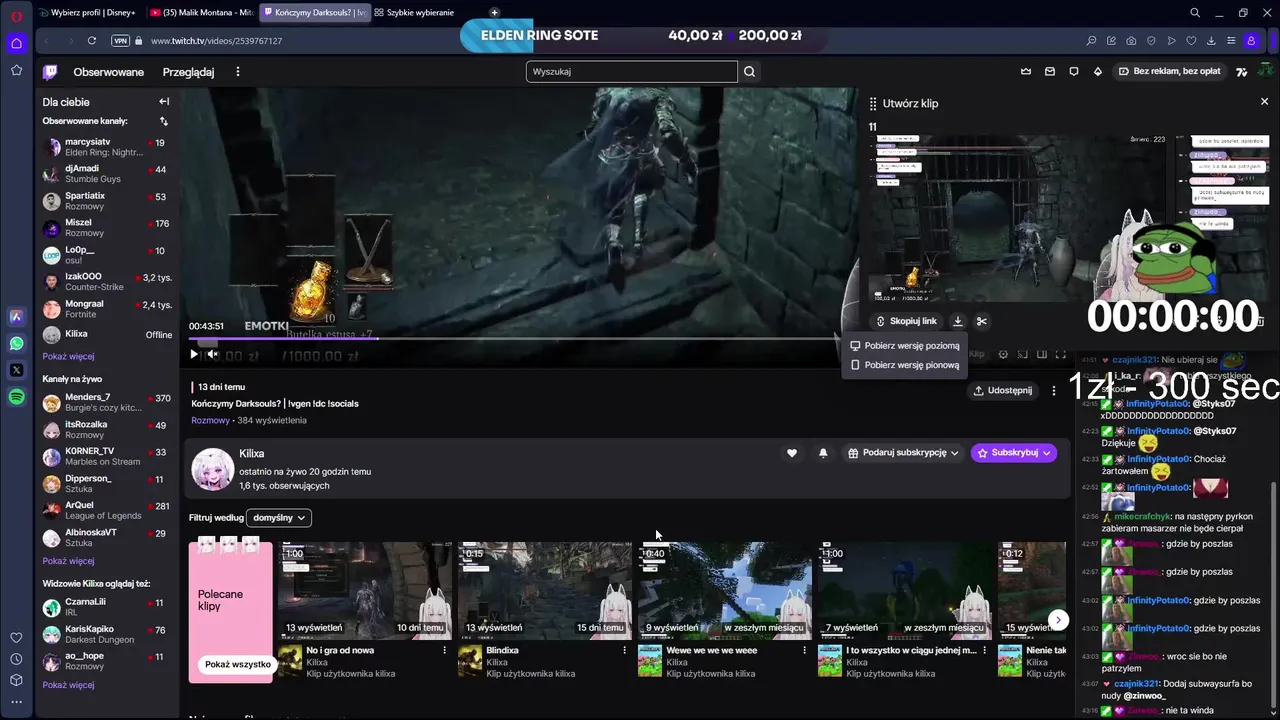Sort followed channels with arrows icon
The image size is (1280, 720).
click(x=164, y=121)
